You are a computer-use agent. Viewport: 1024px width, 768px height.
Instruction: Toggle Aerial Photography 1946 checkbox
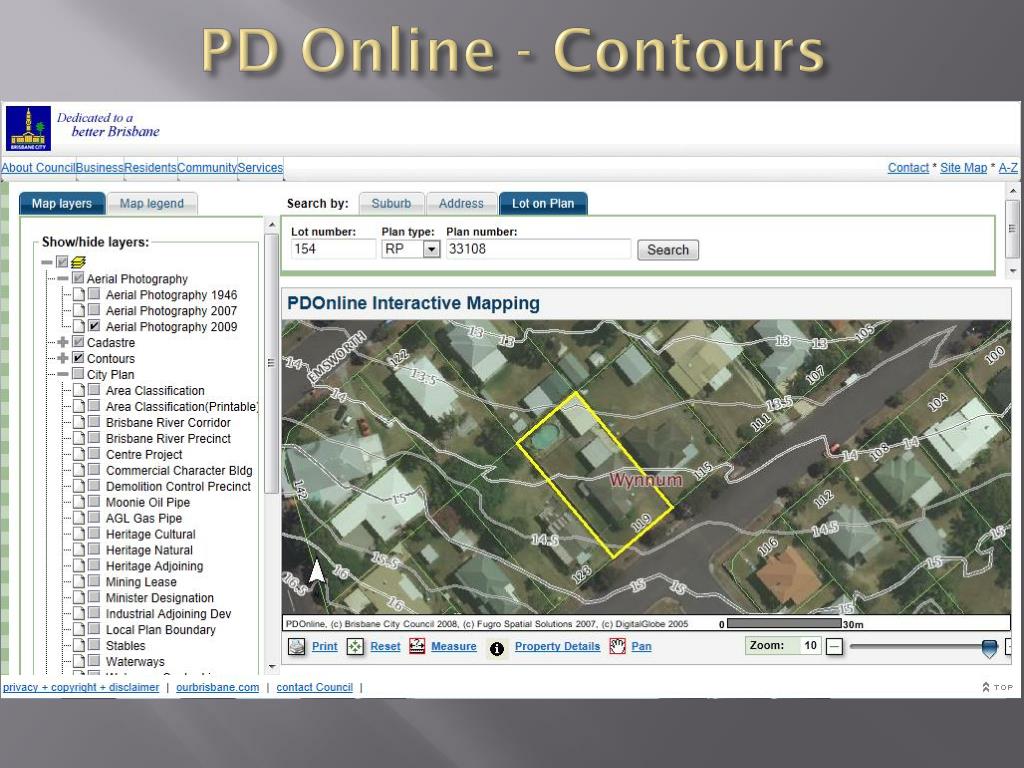(x=94, y=294)
